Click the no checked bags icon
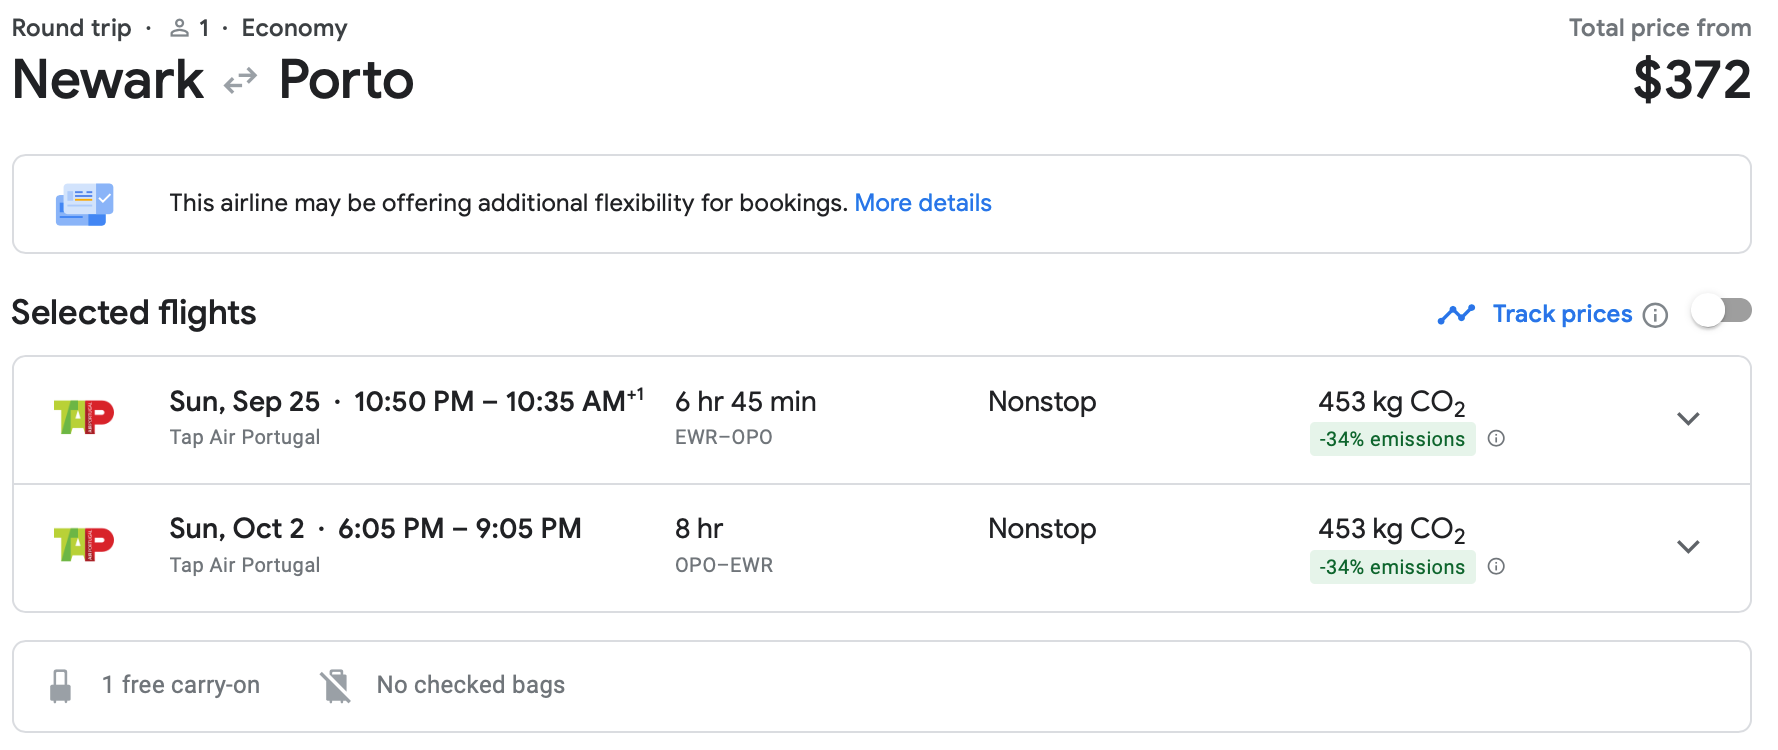The height and width of the screenshot is (750, 1778). point(336,686)
